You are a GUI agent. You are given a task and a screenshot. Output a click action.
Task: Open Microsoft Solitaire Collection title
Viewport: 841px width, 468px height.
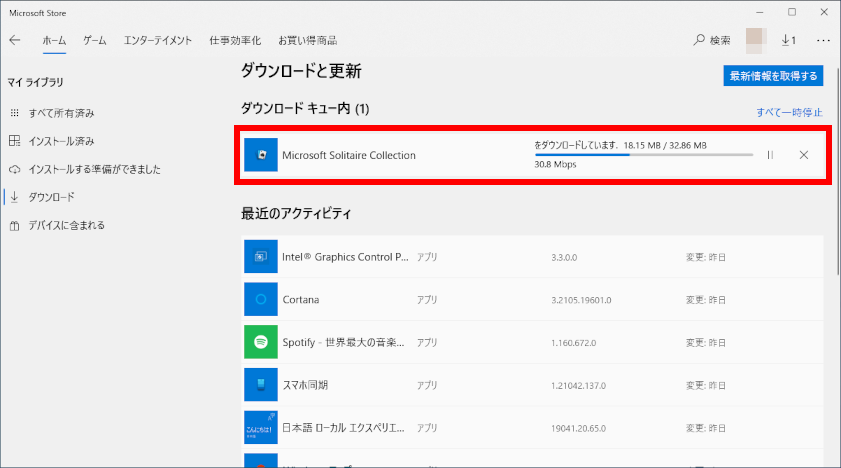pos(349,155)
